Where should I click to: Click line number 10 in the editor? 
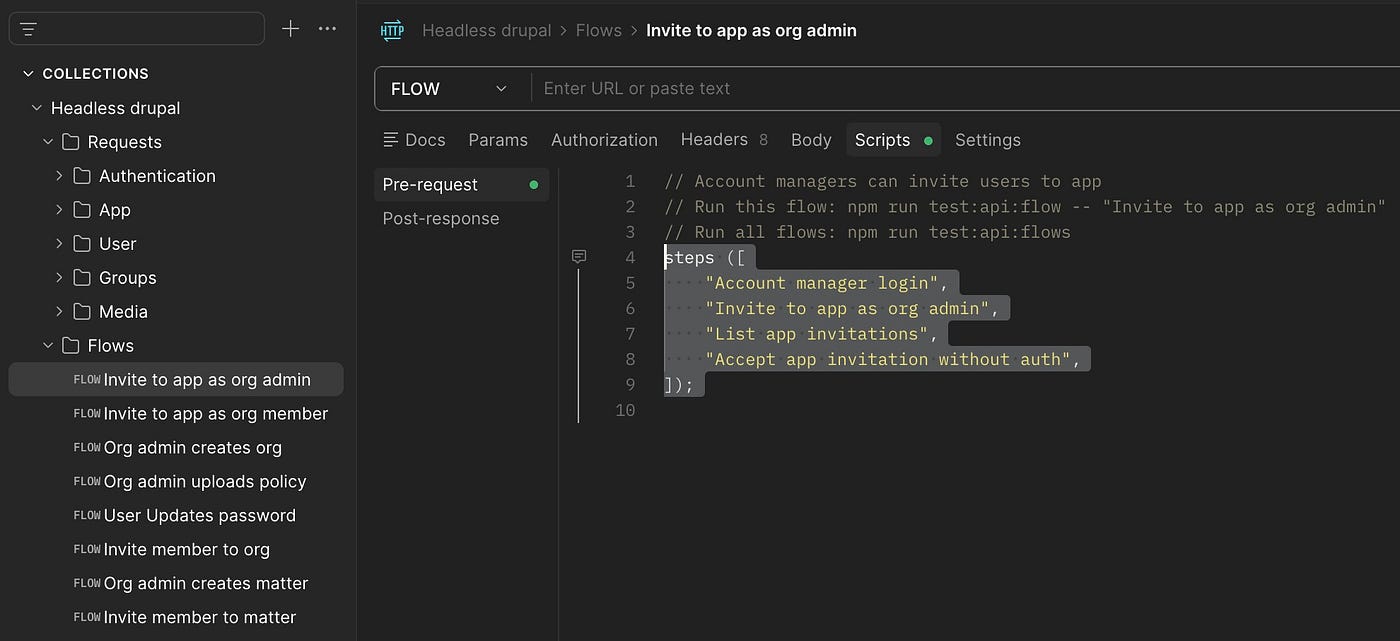[625, 410]
